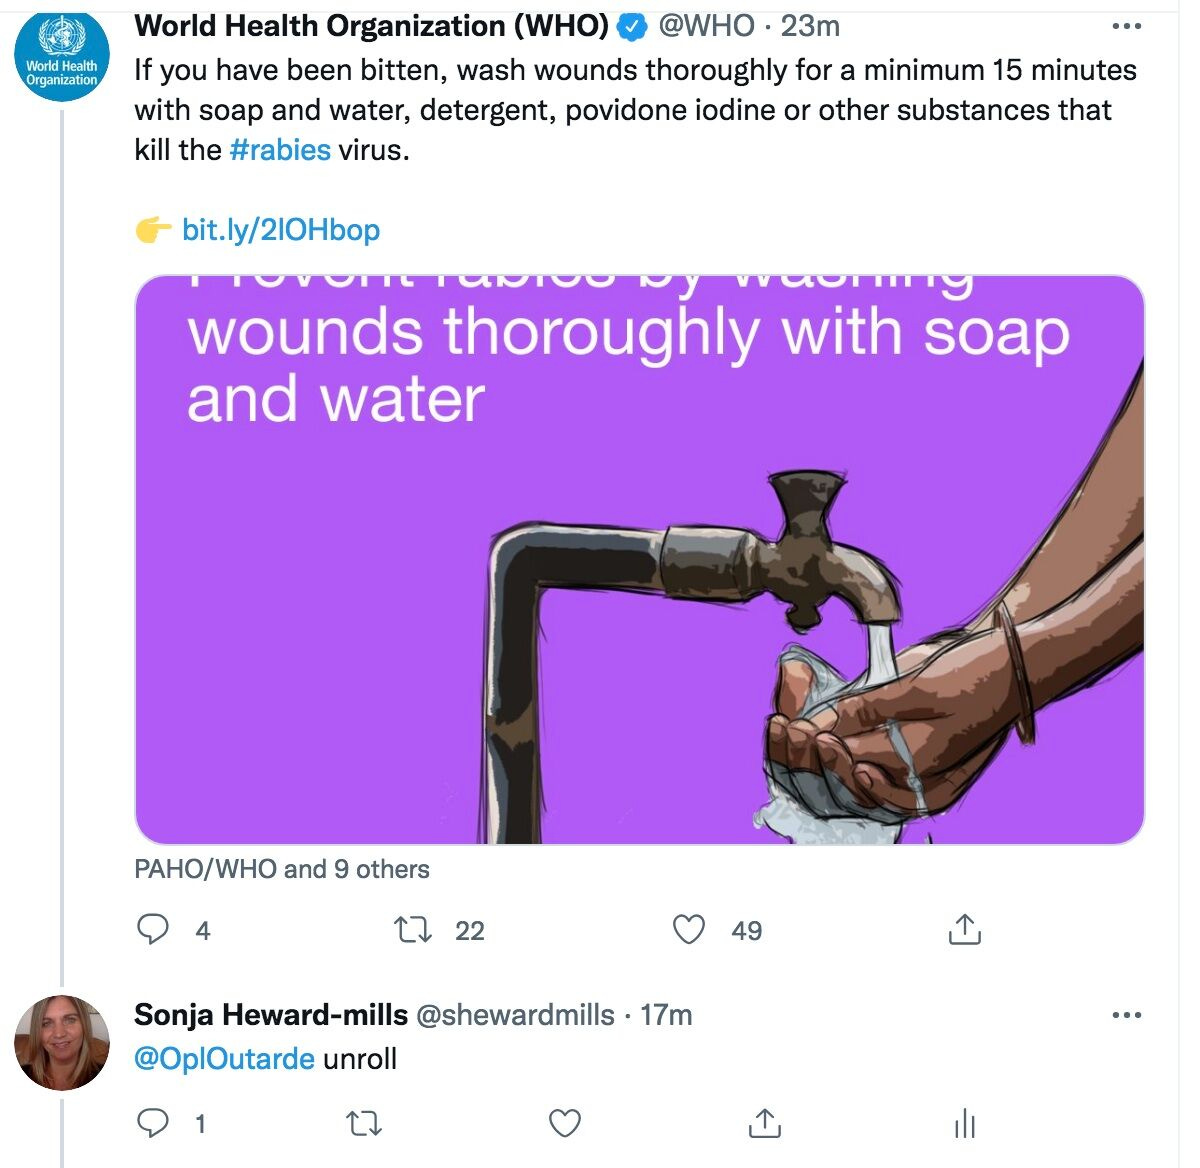Share Sonja's tweet

[x=765, y=1123]
